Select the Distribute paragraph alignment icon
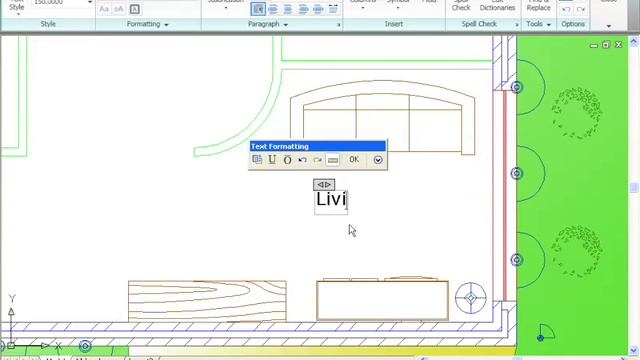Screen dimensions: 640x360 (x=333, y=9)
